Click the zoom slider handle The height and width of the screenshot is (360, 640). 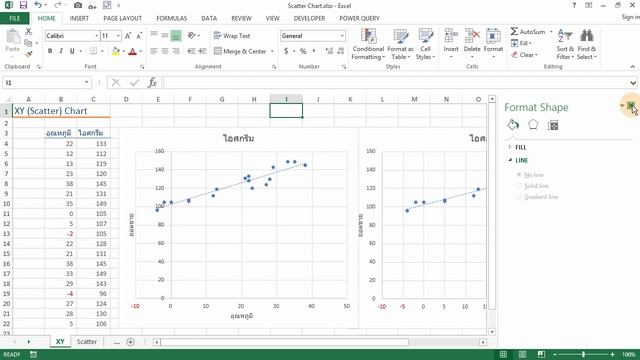click(584, 354)
